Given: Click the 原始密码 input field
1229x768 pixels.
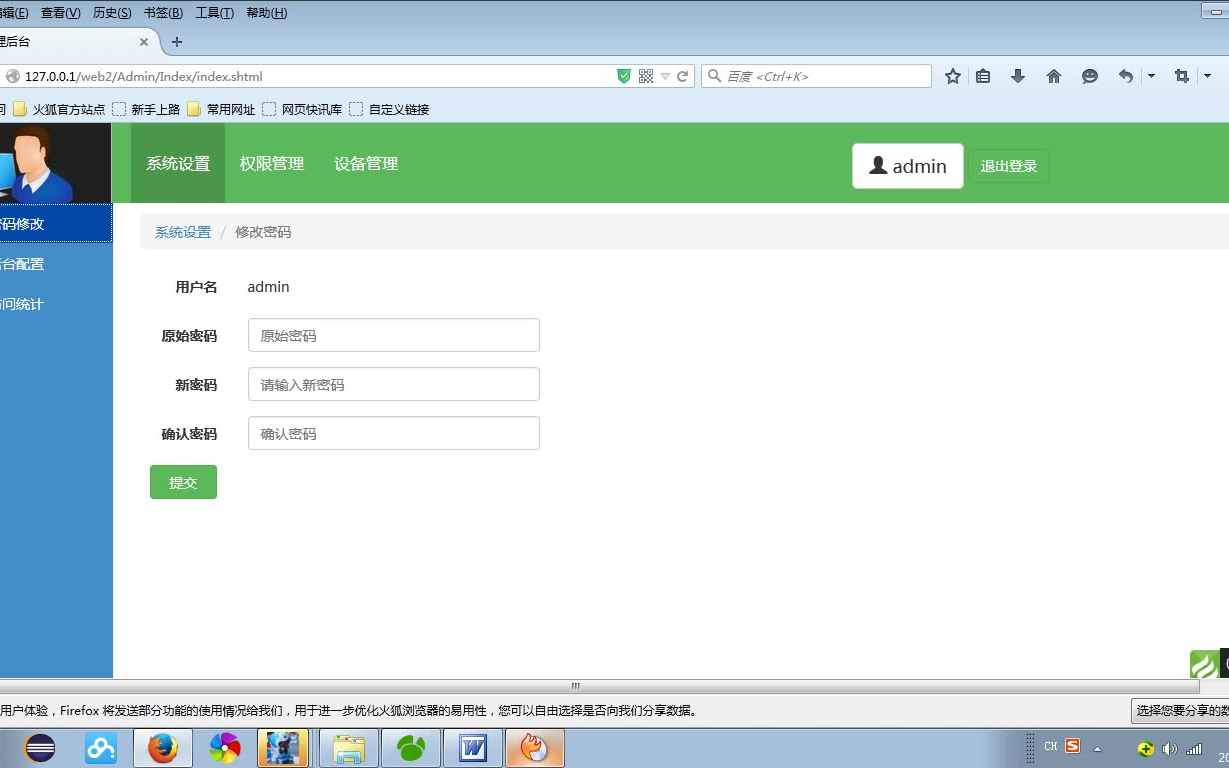Looking at the screenshot, I should [x=392, y=334].
